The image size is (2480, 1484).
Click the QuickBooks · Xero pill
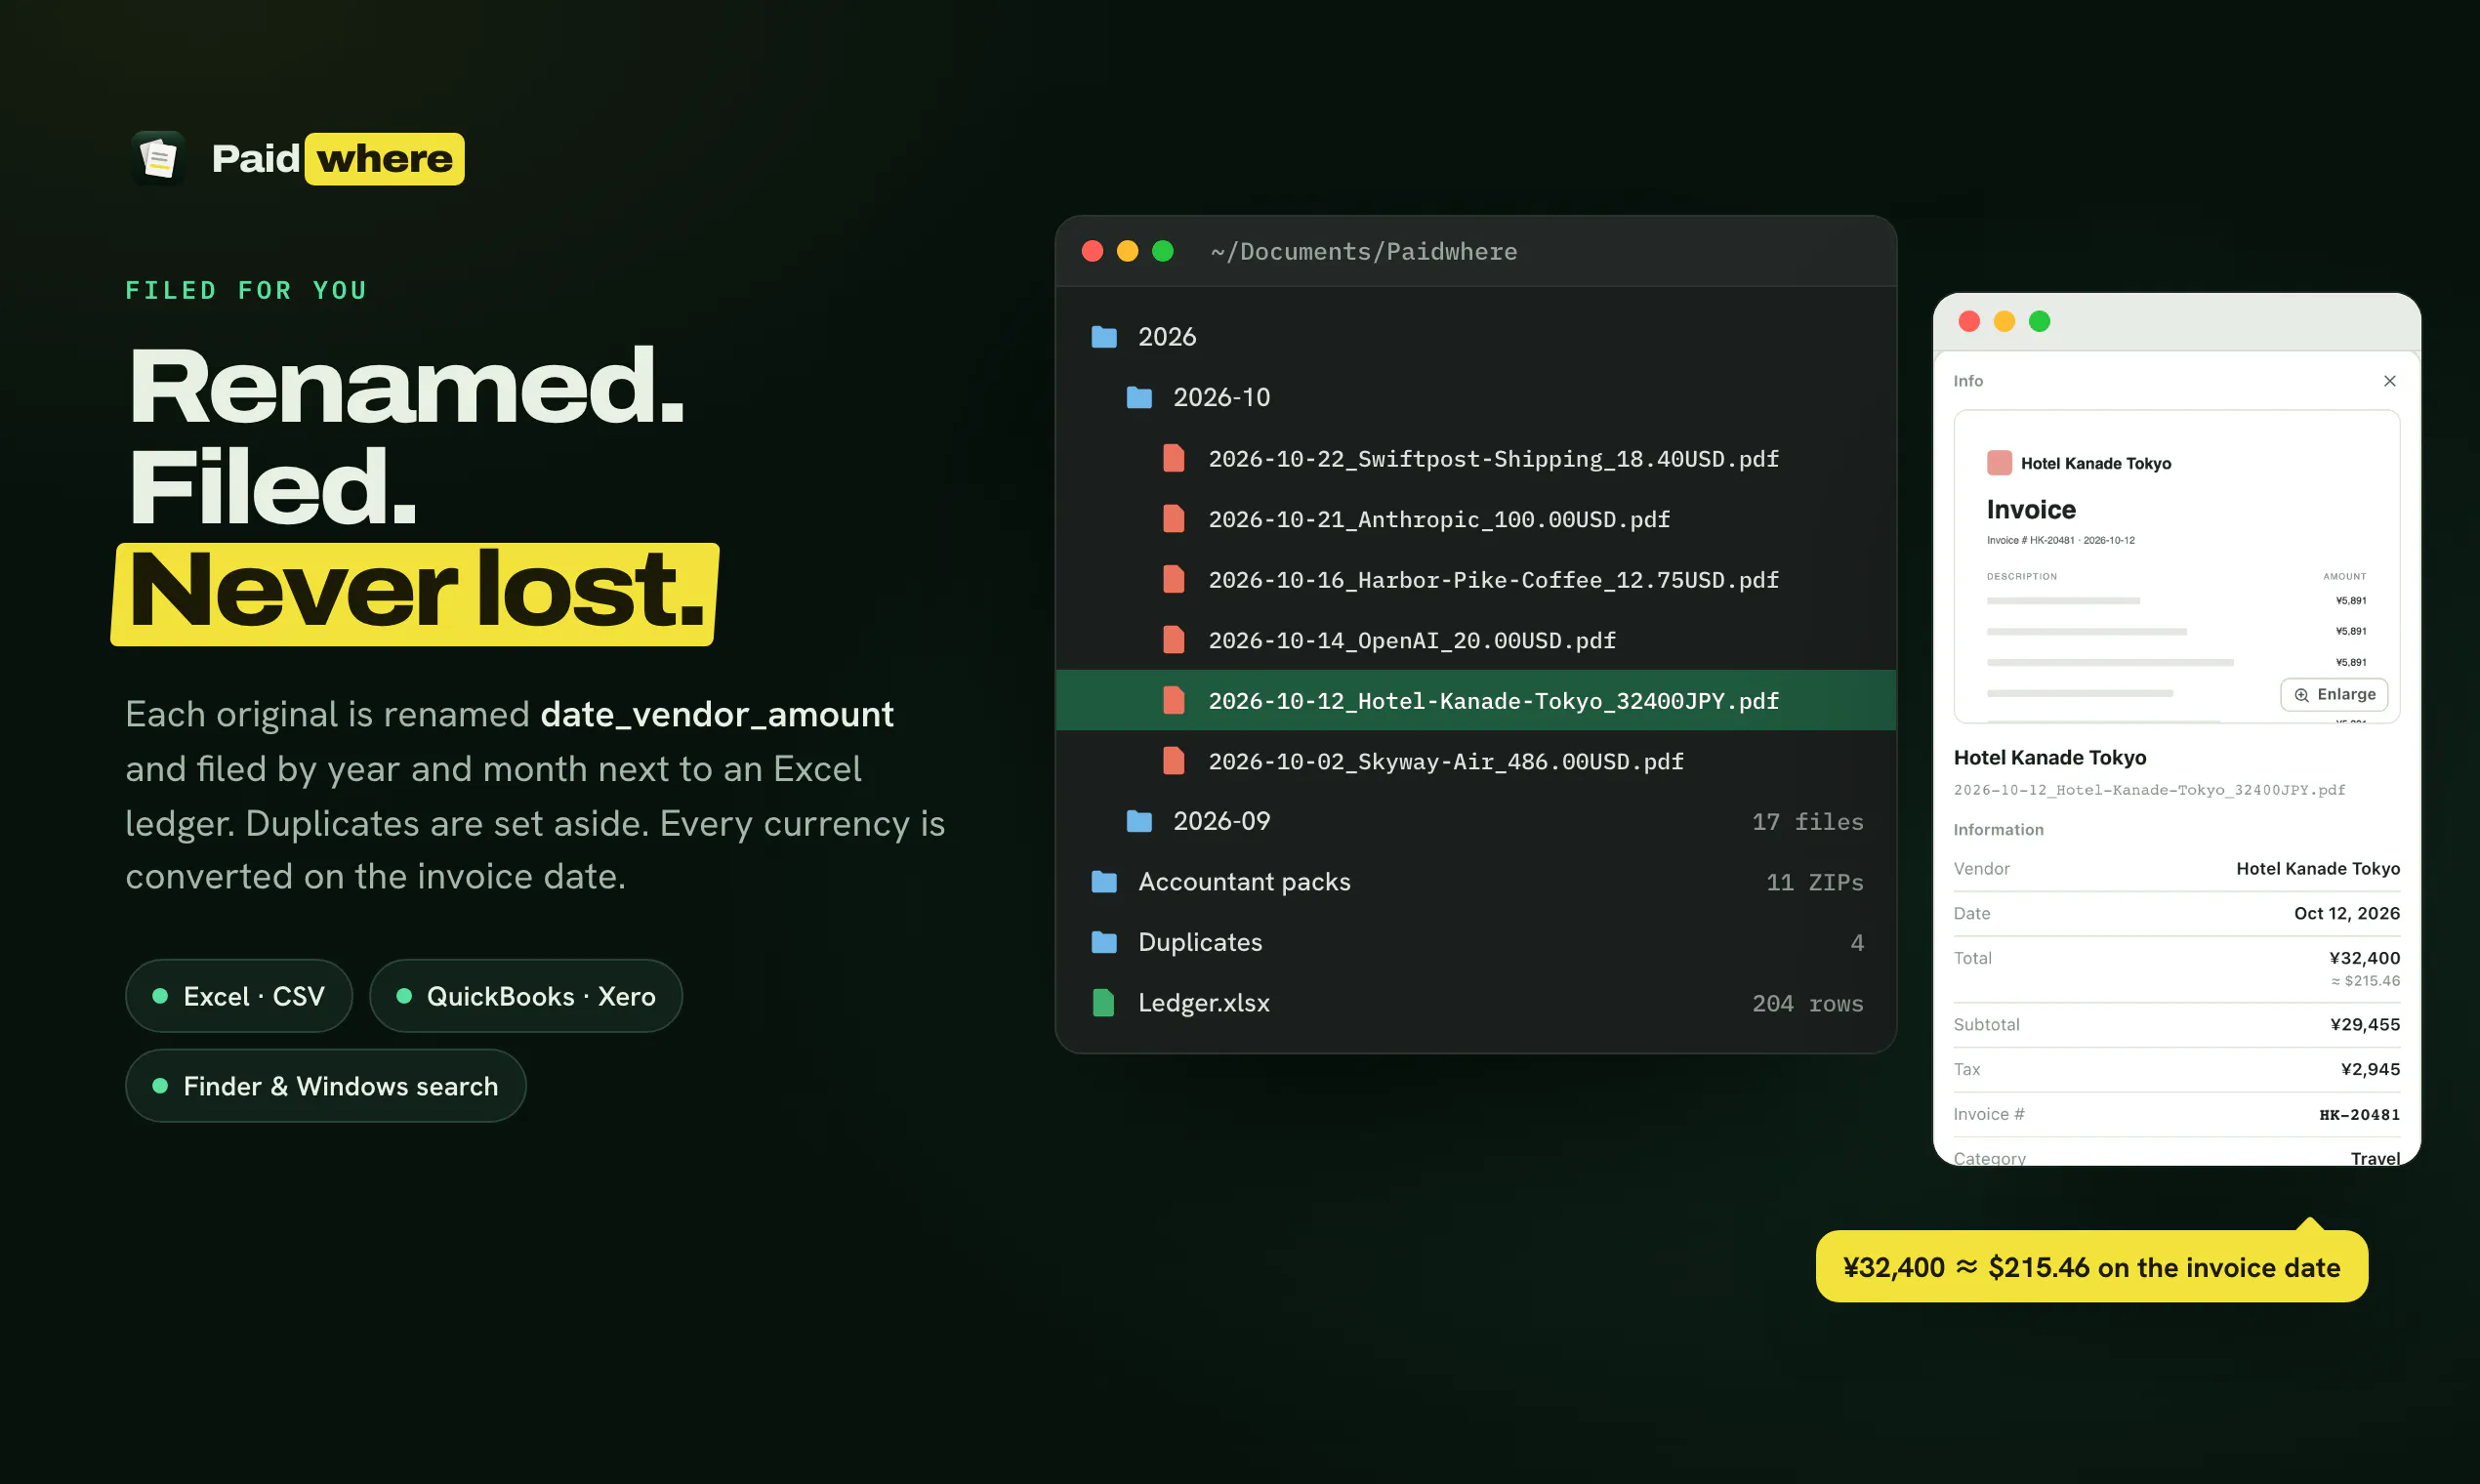pyautogui.click(x=526, y=996)
